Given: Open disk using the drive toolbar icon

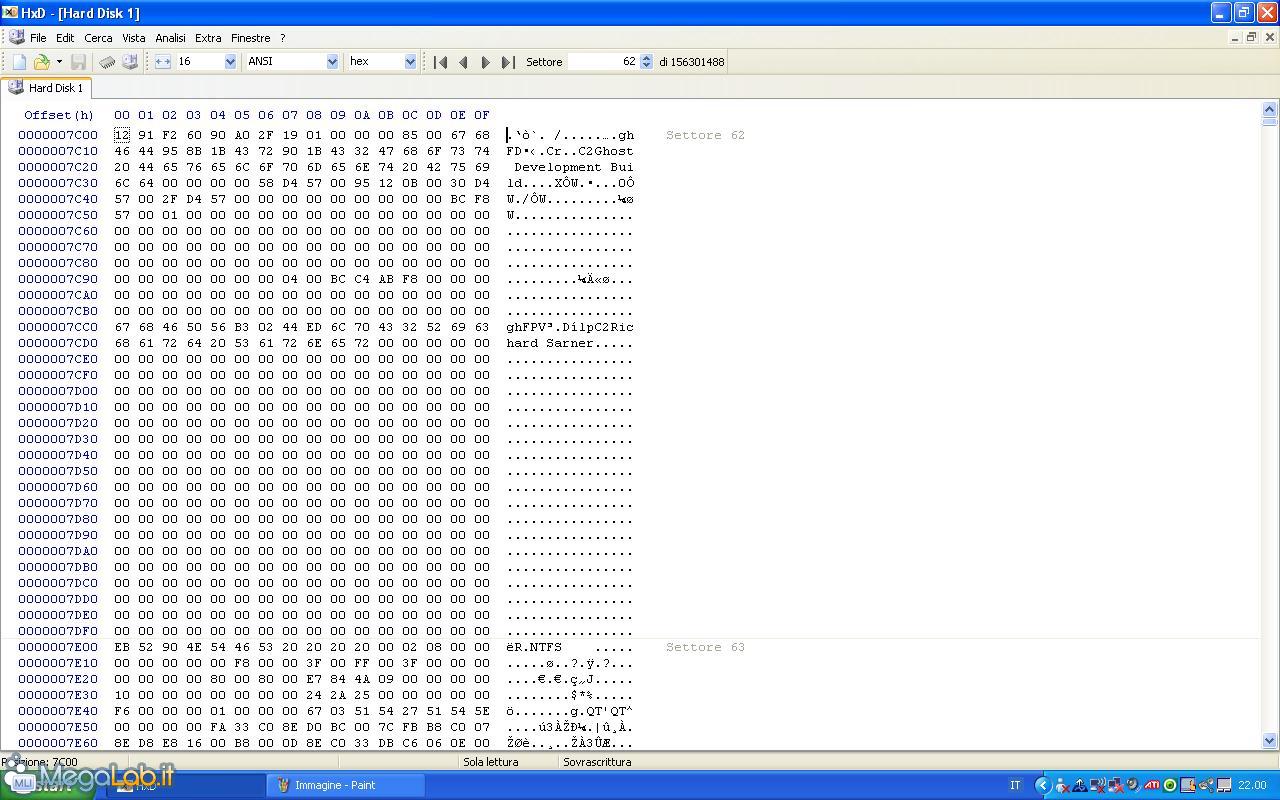Looking at the screenshot, I should tap(130, 62).
